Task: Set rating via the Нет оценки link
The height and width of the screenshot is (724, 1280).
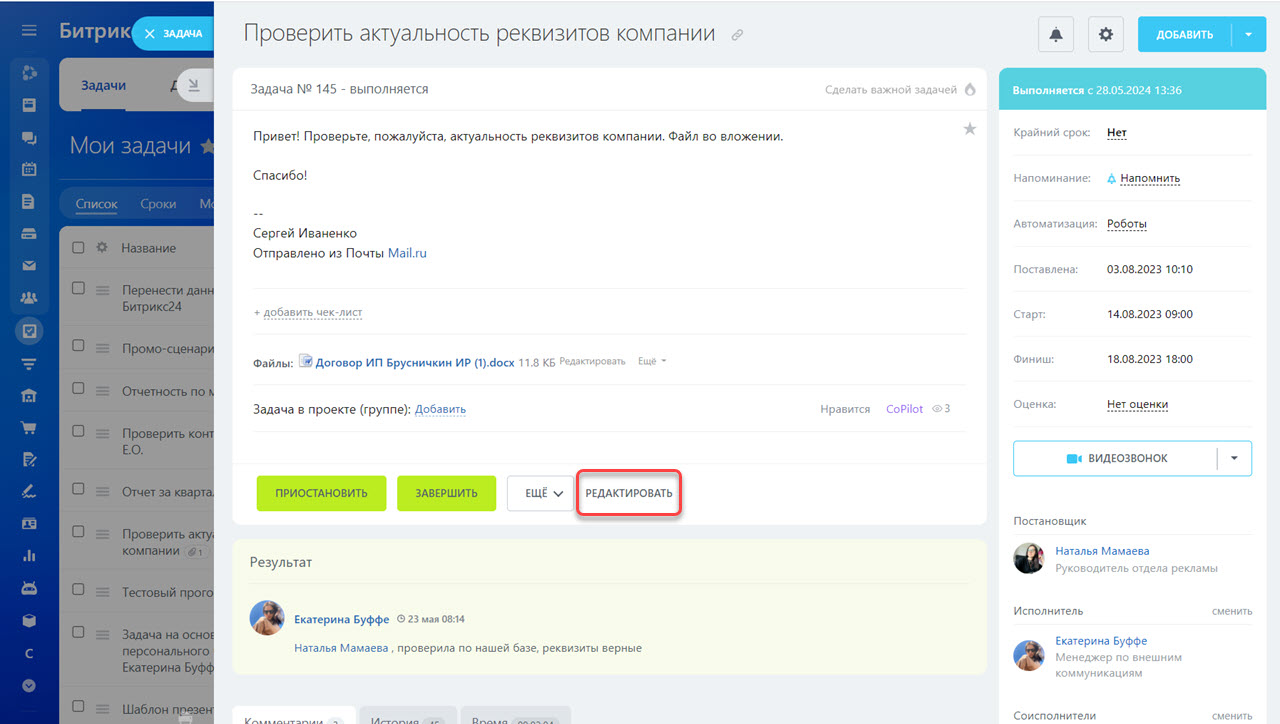Action: [1137, 404]
